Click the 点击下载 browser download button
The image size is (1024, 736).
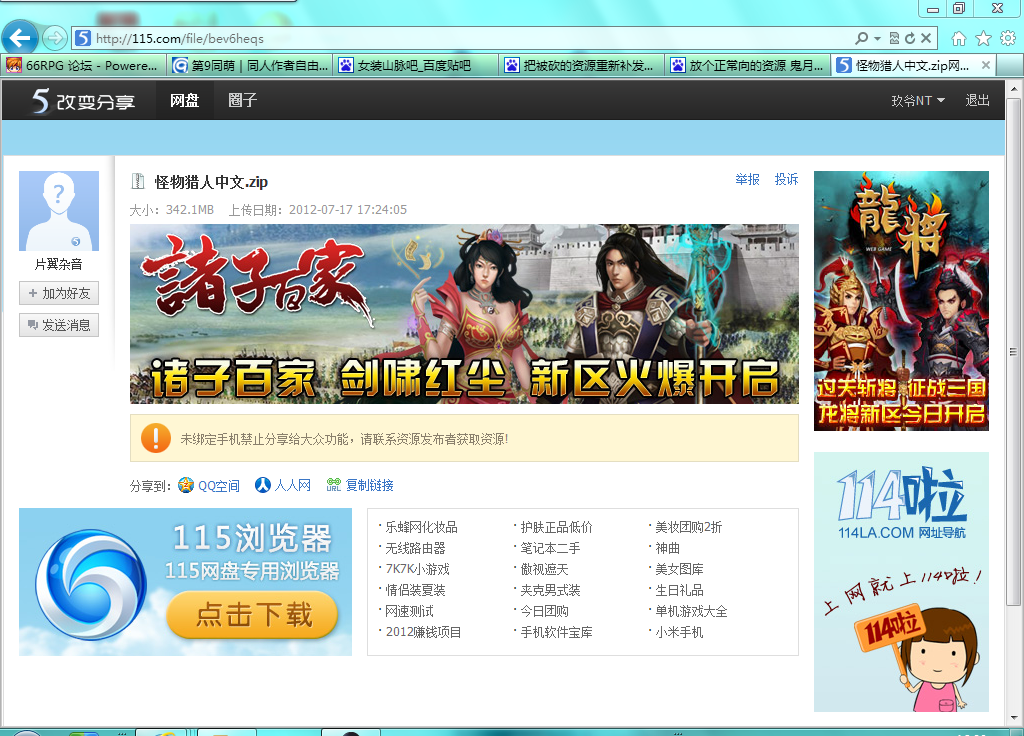[x=252, y=615]
